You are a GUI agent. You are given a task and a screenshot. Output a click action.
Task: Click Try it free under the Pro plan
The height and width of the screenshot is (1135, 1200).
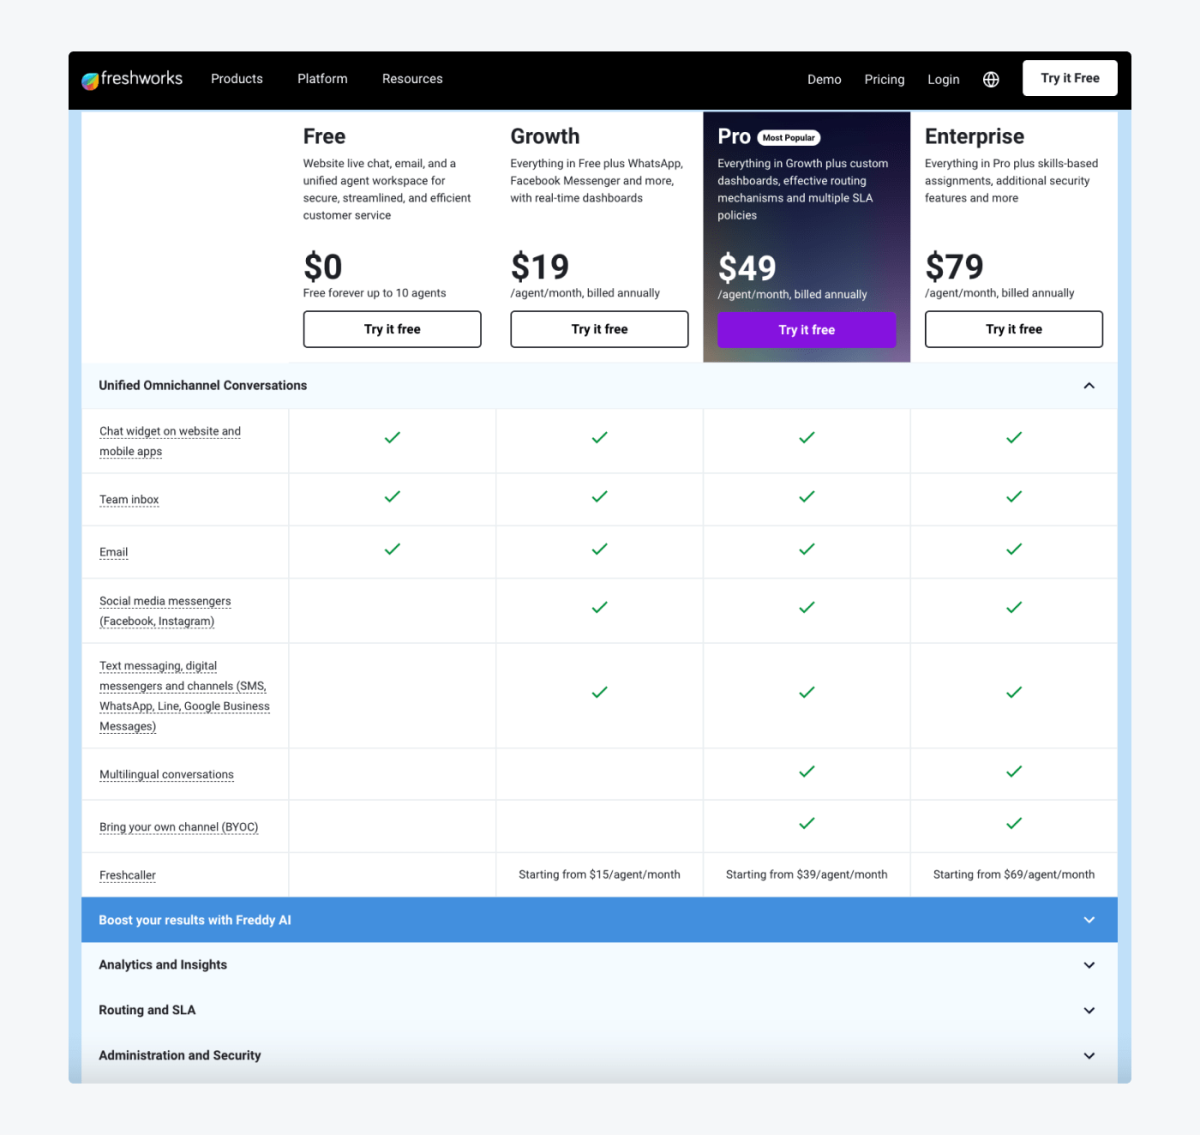coord(806,329)
